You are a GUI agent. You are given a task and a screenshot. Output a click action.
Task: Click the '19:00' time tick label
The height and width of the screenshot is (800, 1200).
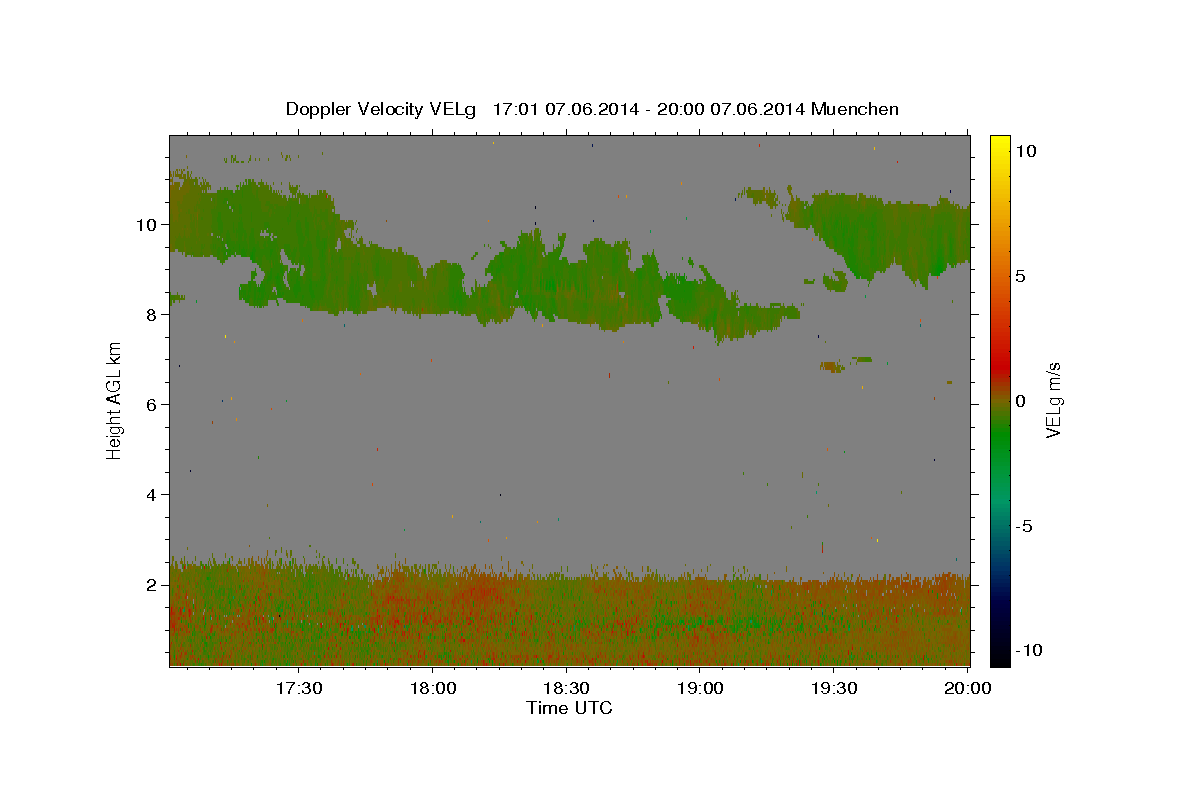701,688
